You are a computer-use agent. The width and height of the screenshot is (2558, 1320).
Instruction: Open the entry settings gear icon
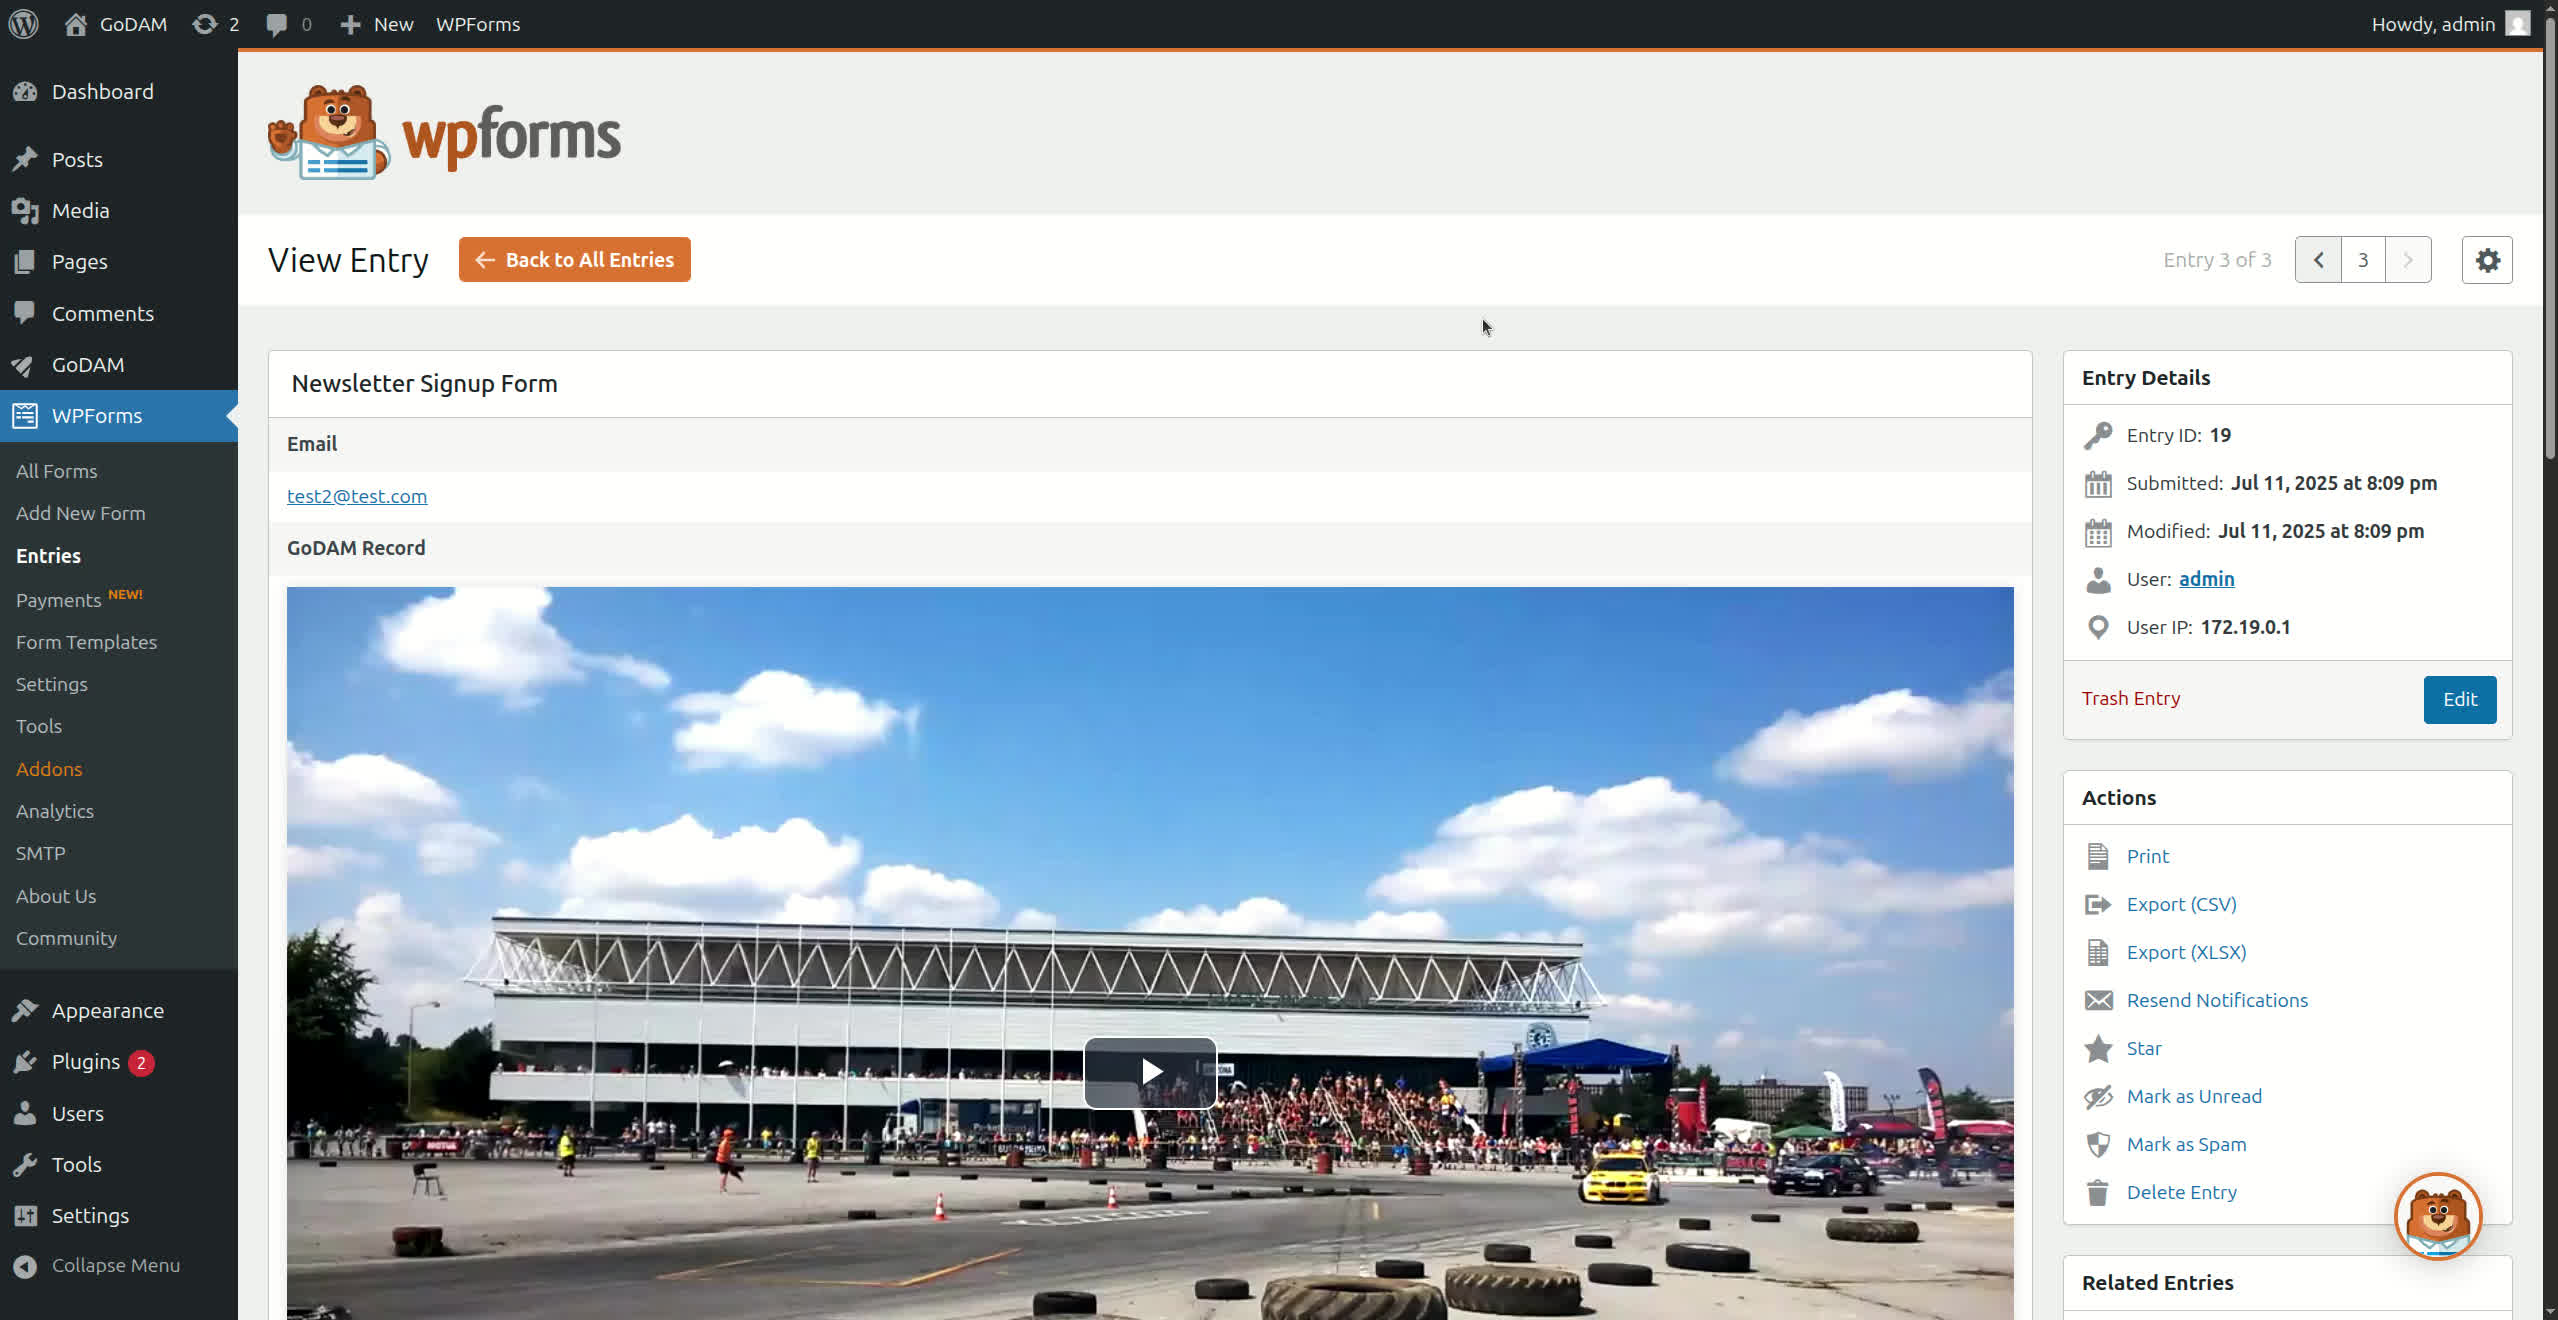[2487, 260]
